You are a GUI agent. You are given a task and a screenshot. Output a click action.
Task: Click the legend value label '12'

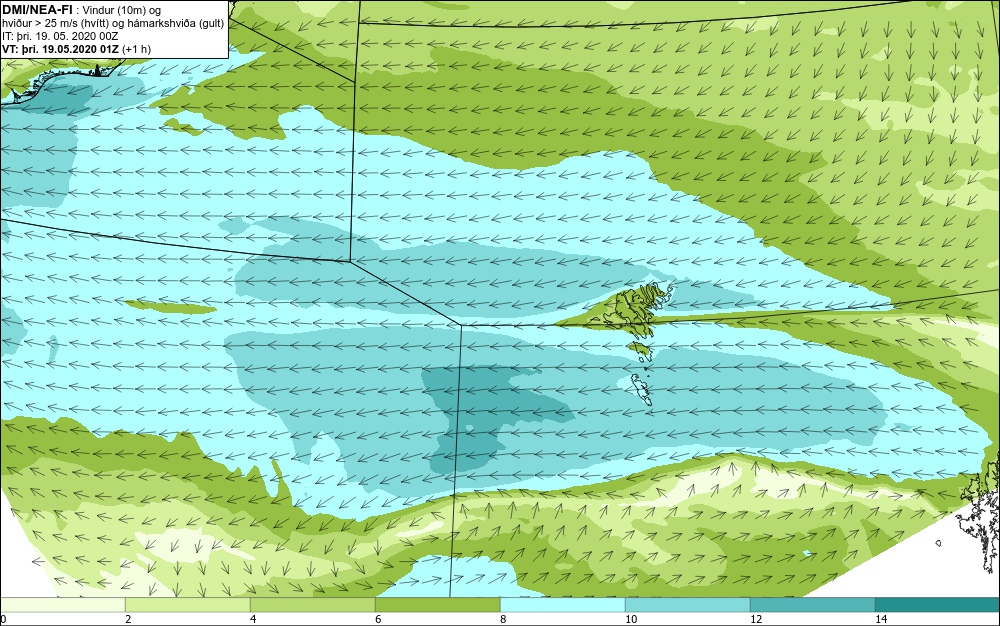pyautogui.click(x=756, y=619)
